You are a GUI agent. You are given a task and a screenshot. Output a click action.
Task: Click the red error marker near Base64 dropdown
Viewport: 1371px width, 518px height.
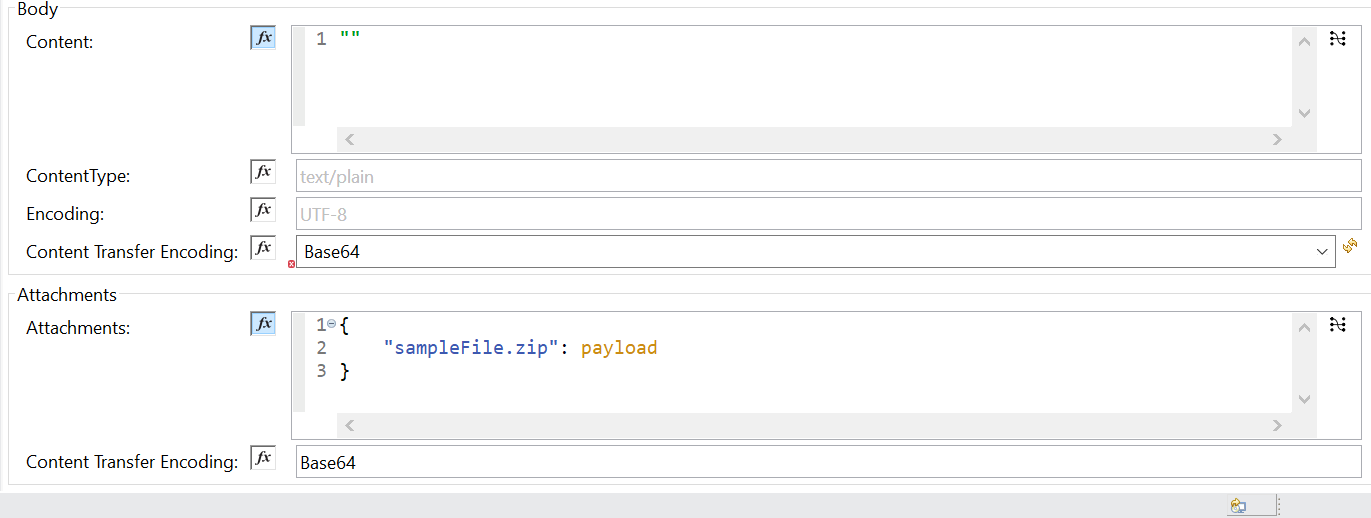click(x=292, y=264)
